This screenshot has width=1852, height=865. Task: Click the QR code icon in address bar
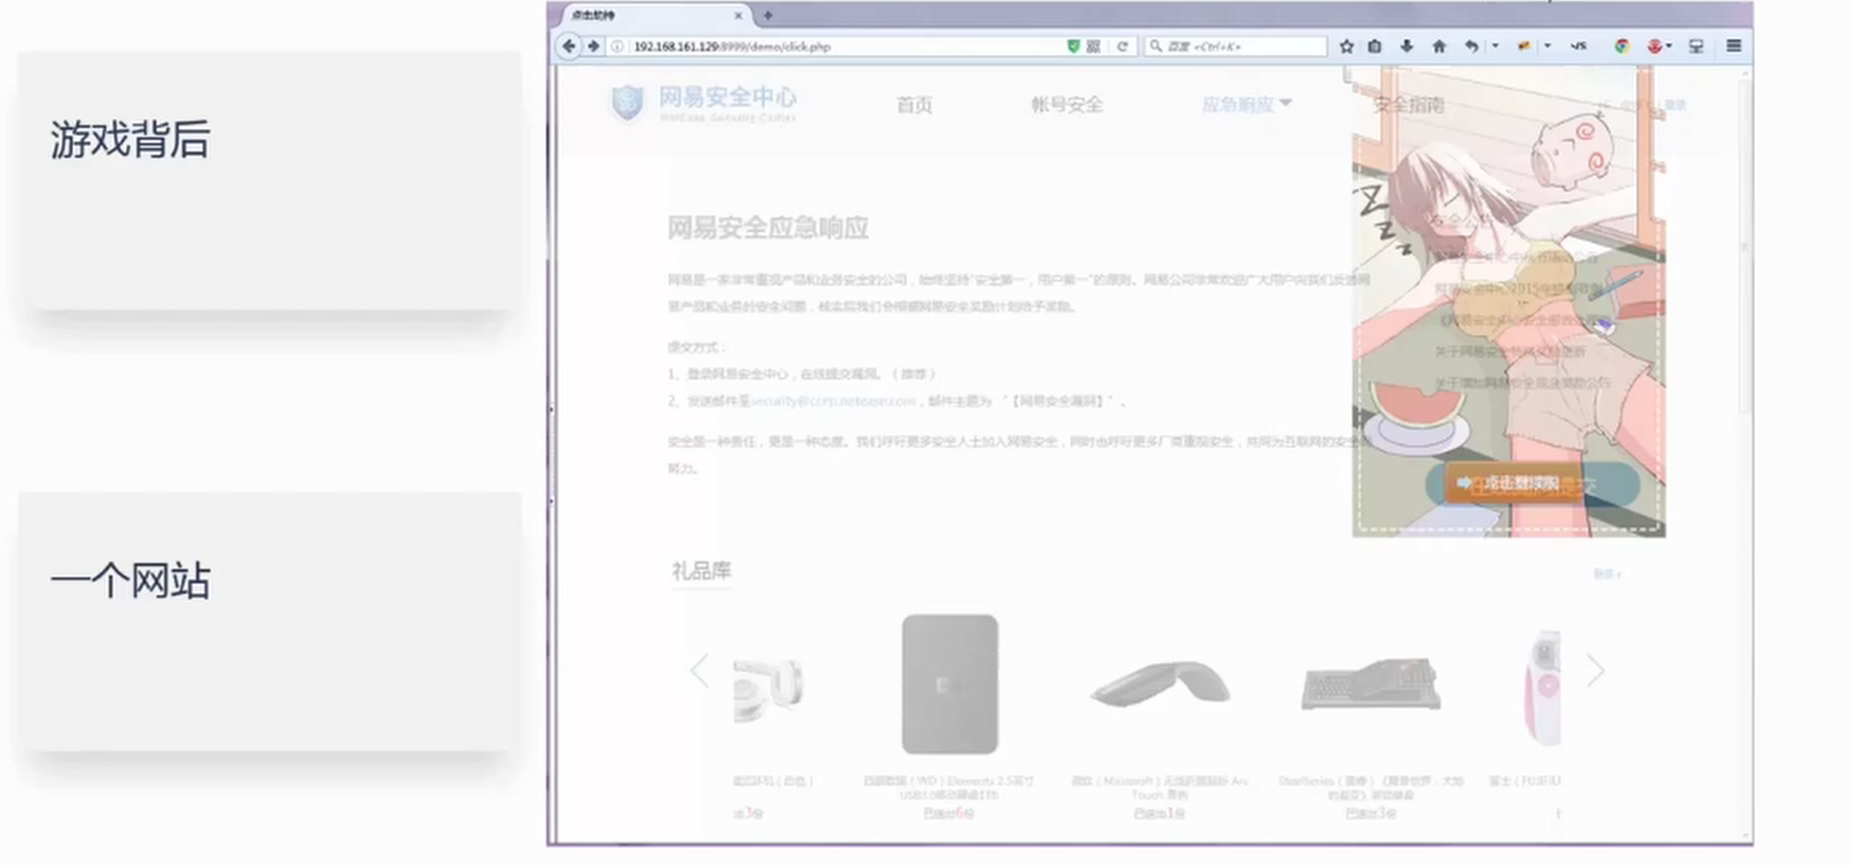[x=1094, y=46]
